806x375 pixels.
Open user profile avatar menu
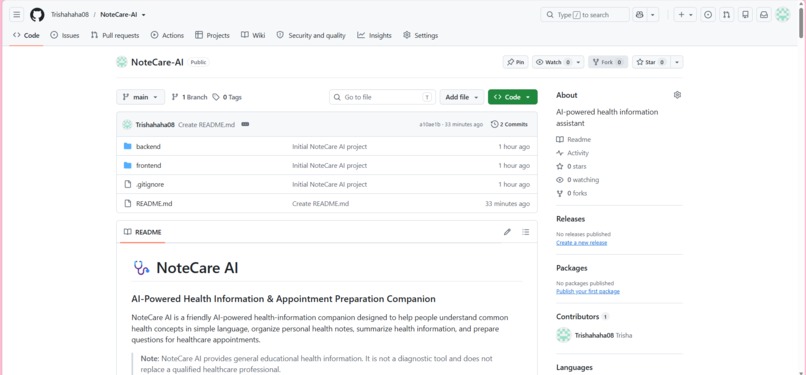(x=782, y=15)
